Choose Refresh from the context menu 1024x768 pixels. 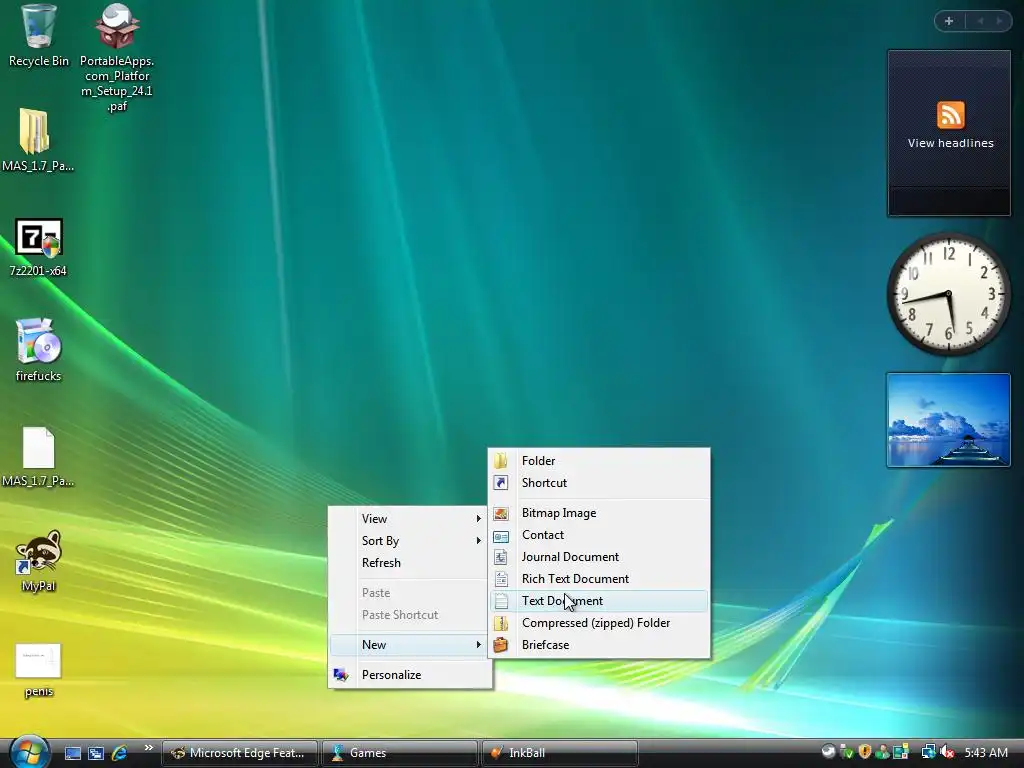[410, 563]
